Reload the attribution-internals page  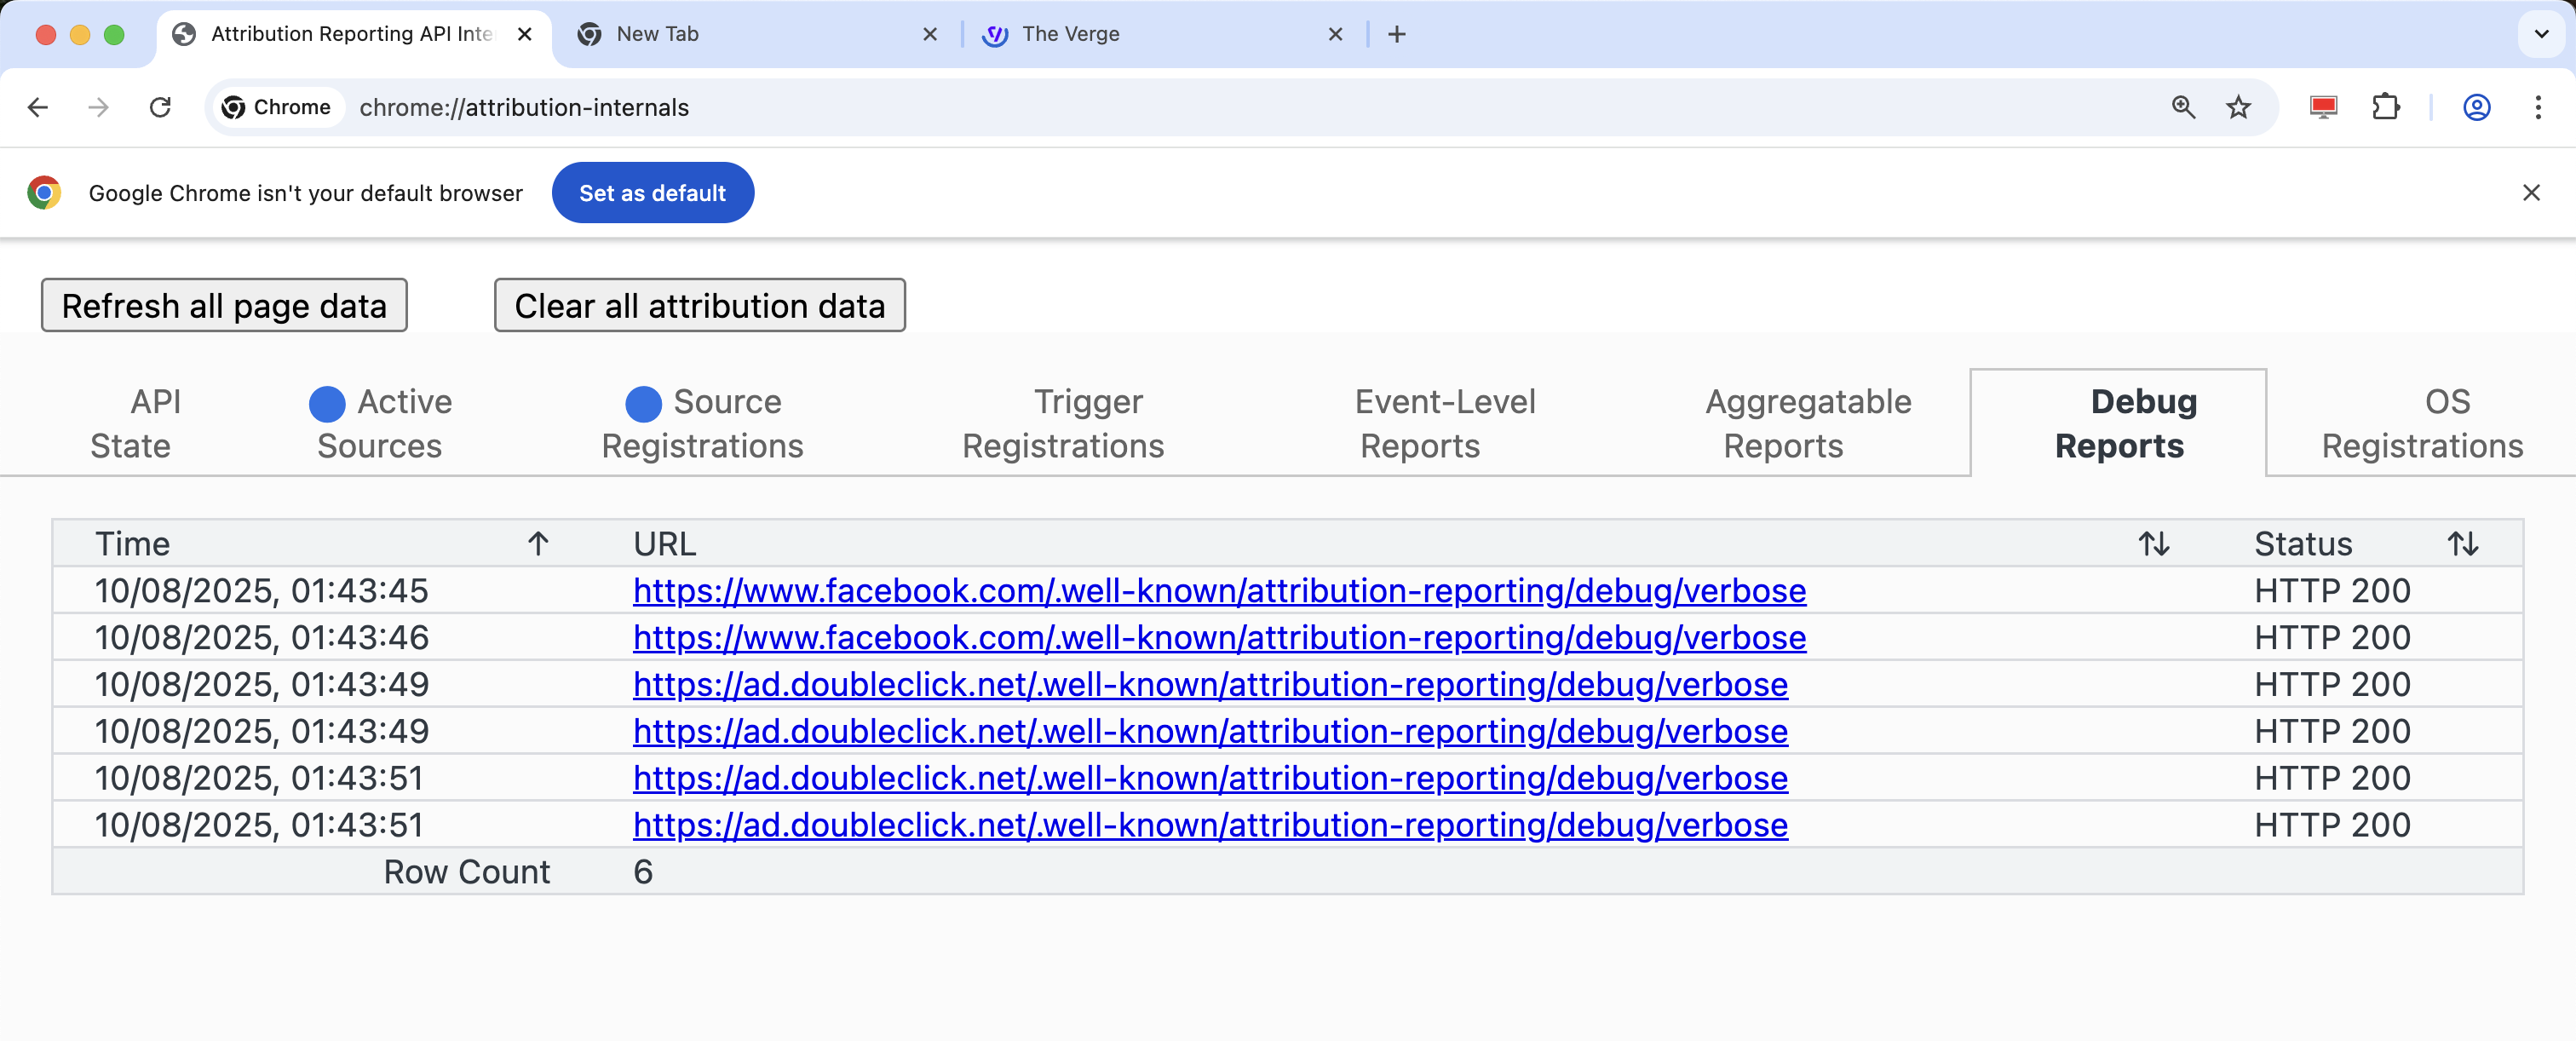[160, 107]
